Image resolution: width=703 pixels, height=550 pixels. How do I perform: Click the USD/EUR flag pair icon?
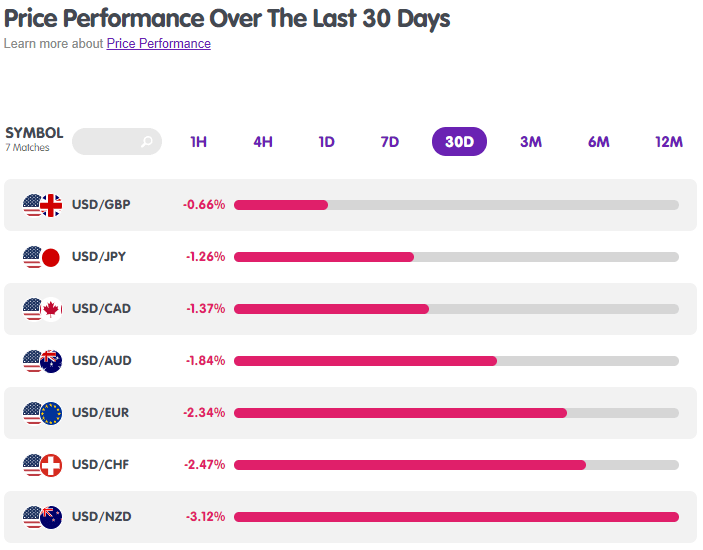43,413
